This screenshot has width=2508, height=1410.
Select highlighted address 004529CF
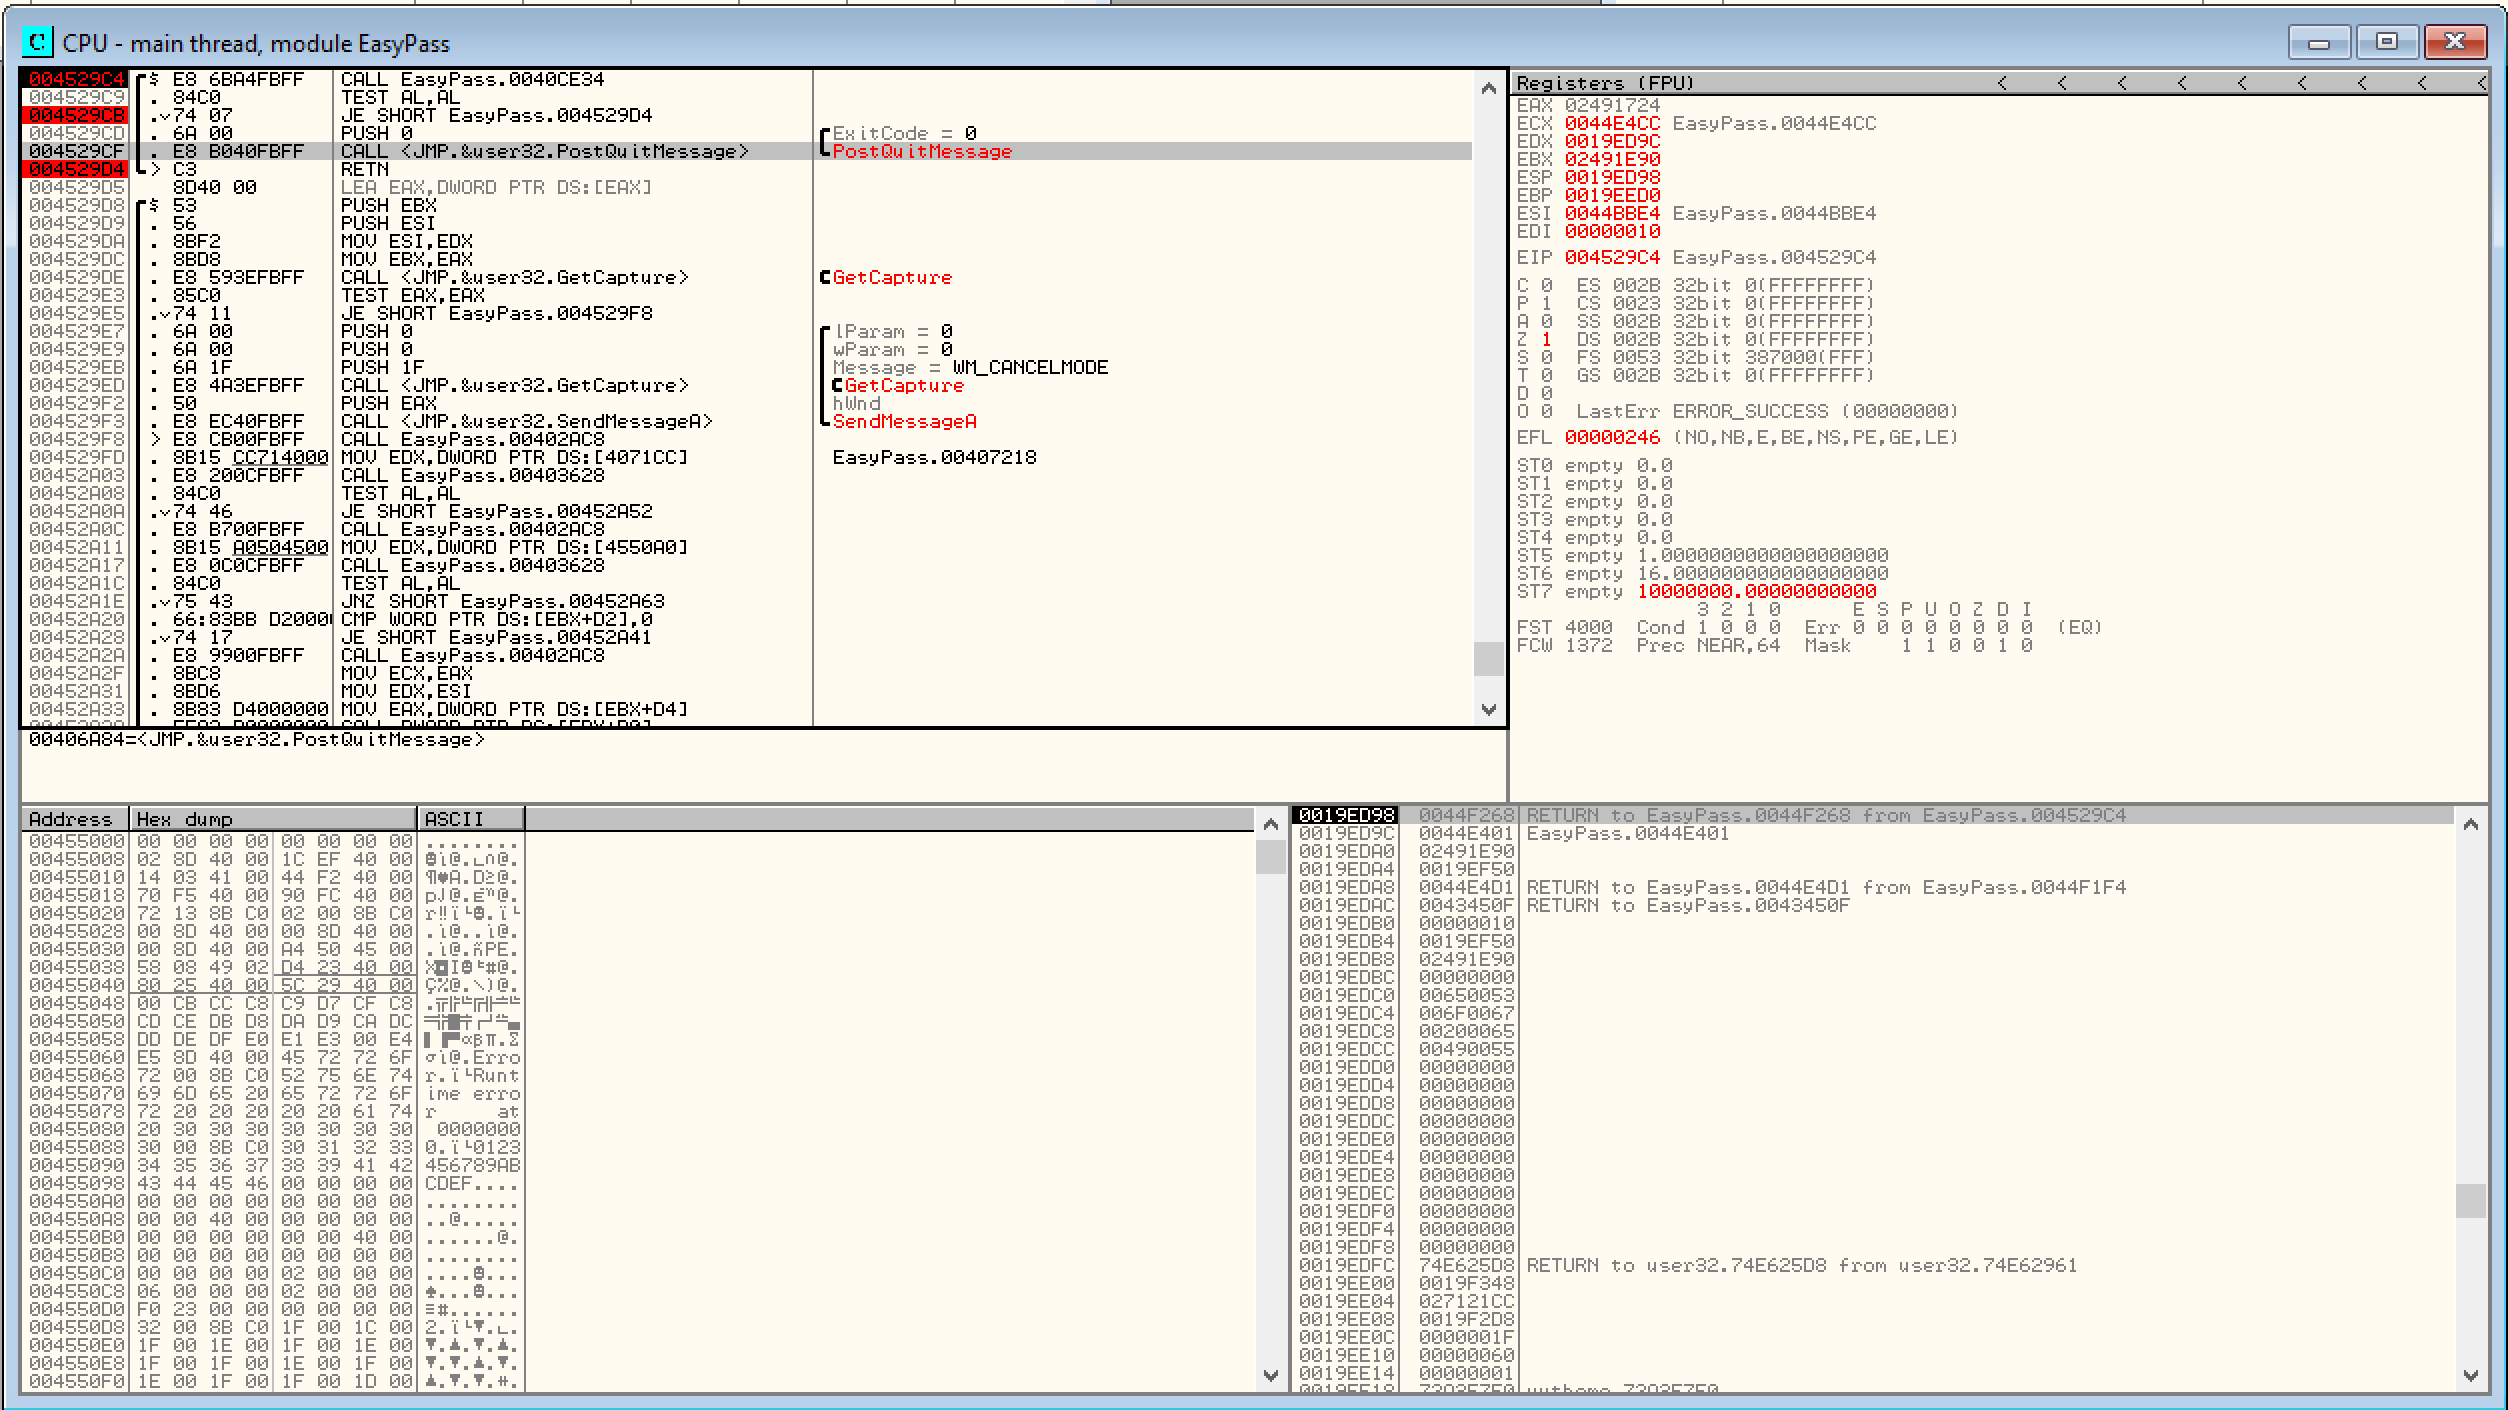point(77,151)
